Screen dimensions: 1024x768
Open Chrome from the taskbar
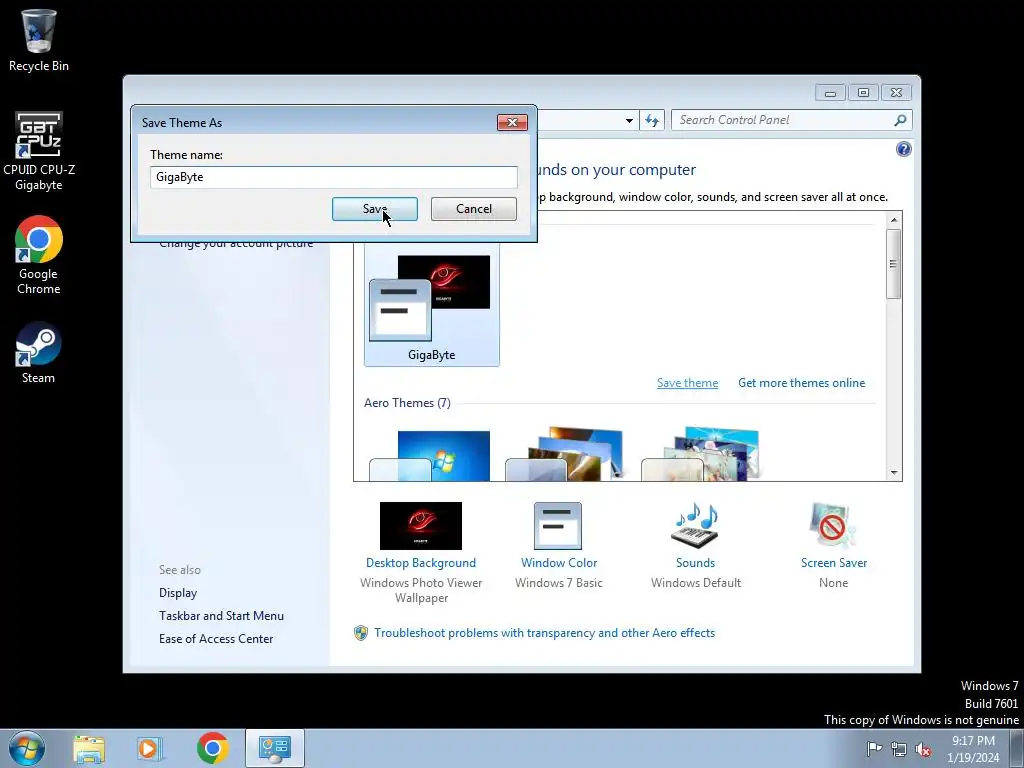212,748
